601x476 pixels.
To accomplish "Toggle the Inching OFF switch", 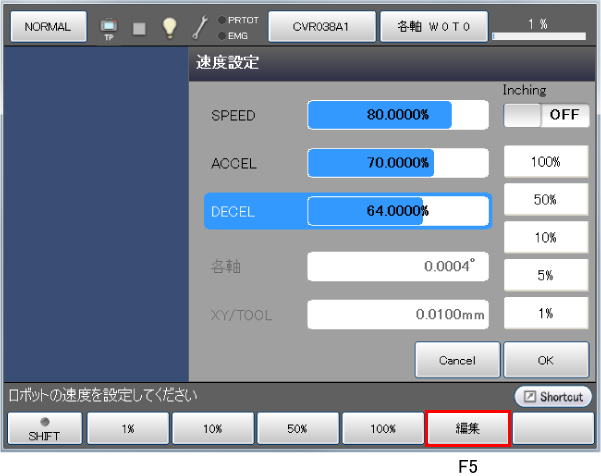I will pos(545,114).
